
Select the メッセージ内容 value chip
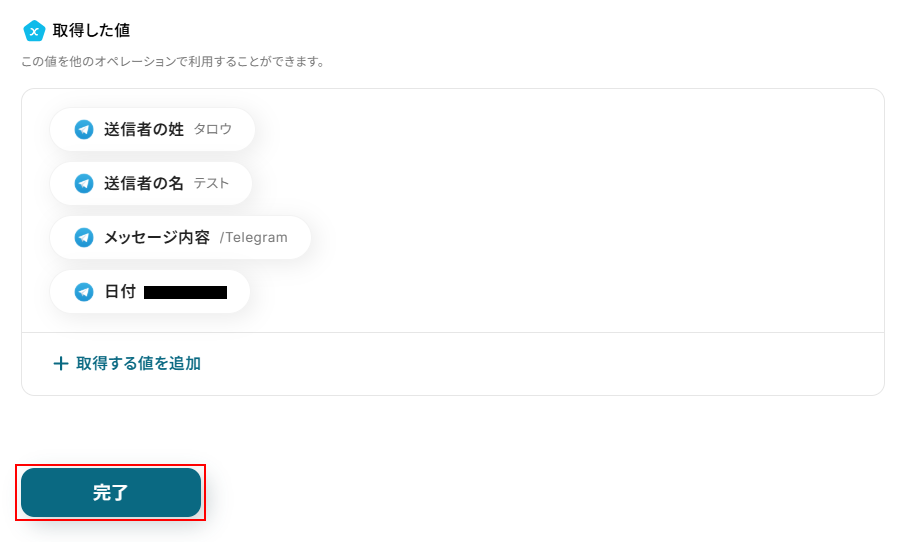coord(180,237)
